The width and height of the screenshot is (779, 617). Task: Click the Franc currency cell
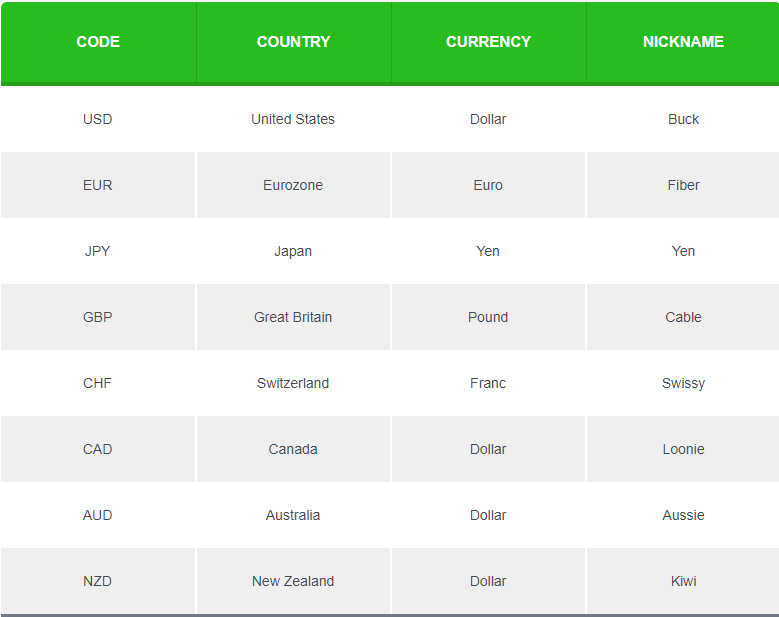point(488,383)
